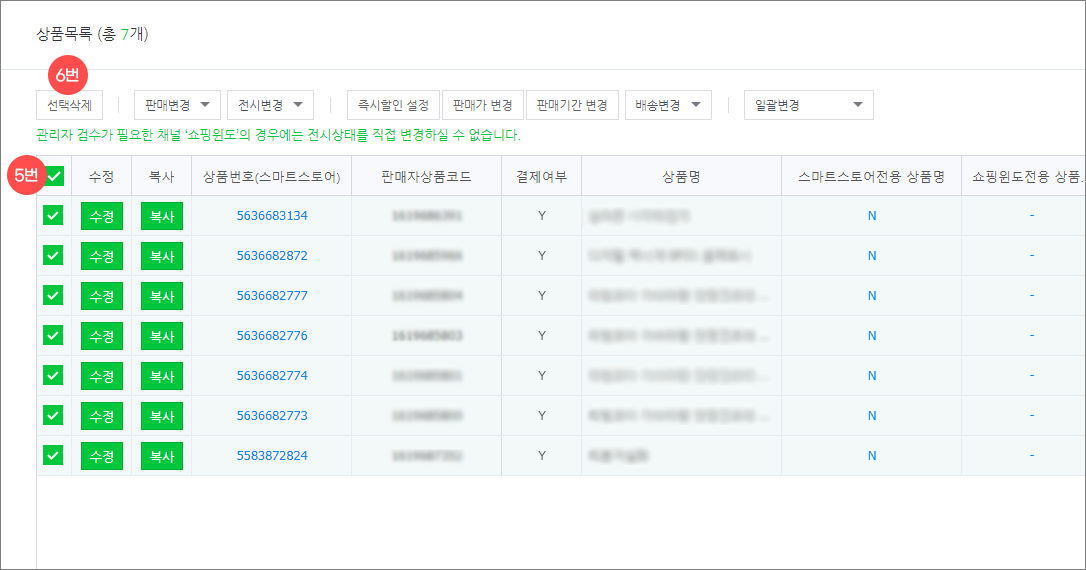Deselect checkbox for product 5583872824
Image resolution: width=1086 pixels, height=570 pixels.
click(x=54, y=455)
